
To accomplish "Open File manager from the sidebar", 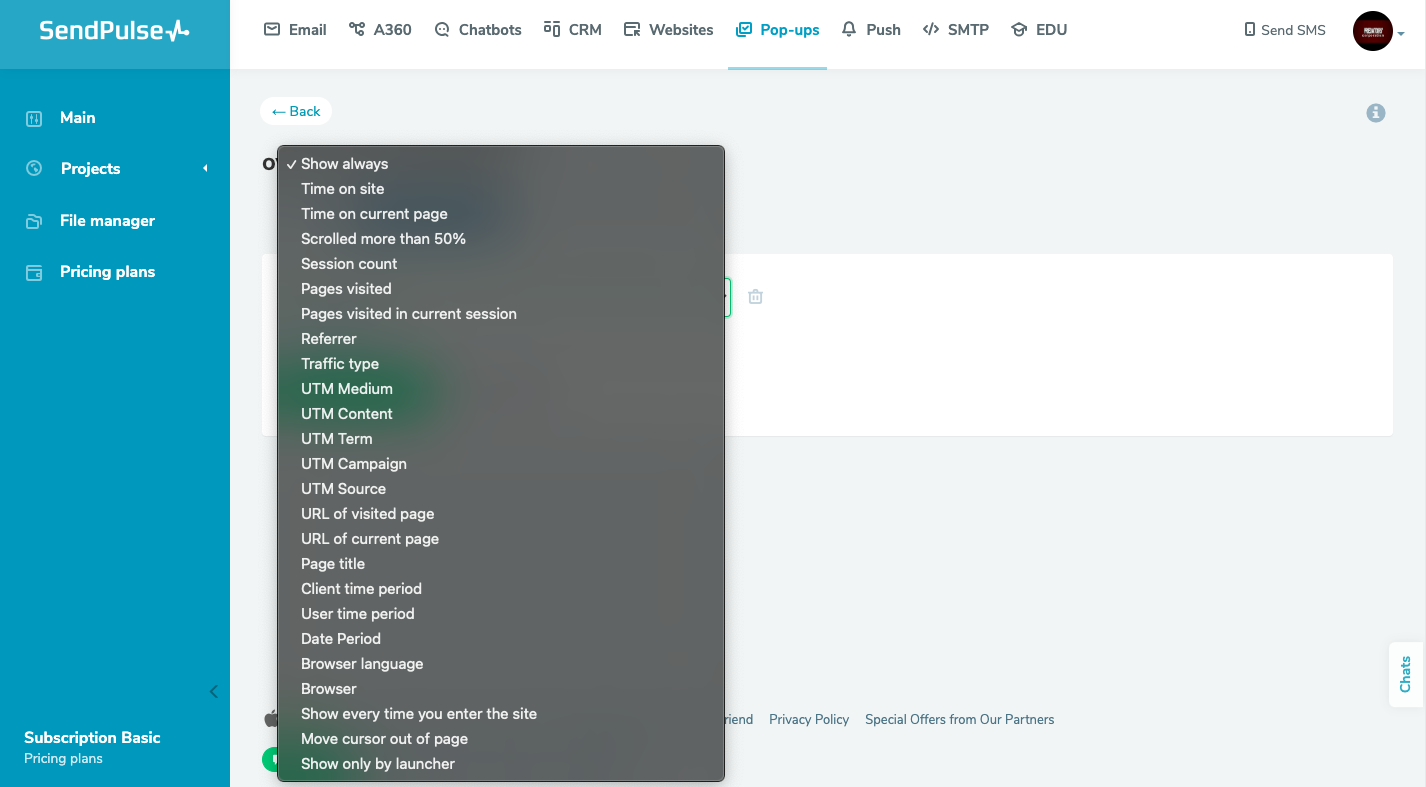I will click(x=107, y=221).
